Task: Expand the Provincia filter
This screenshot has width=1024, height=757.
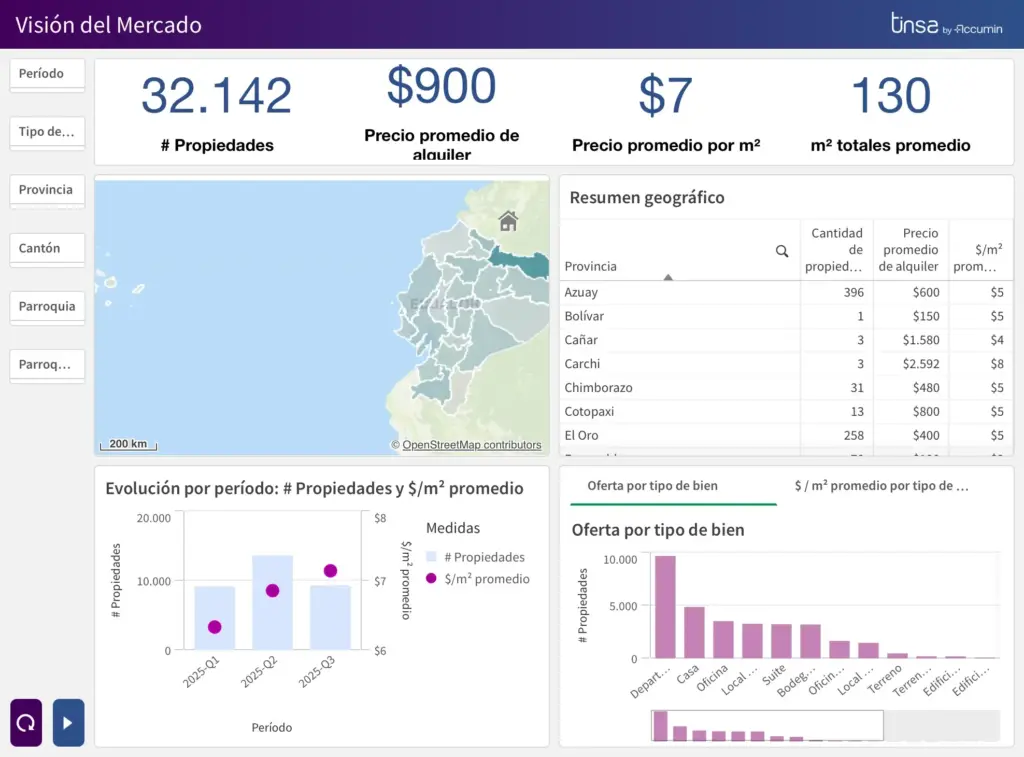Action: (47, 190)
